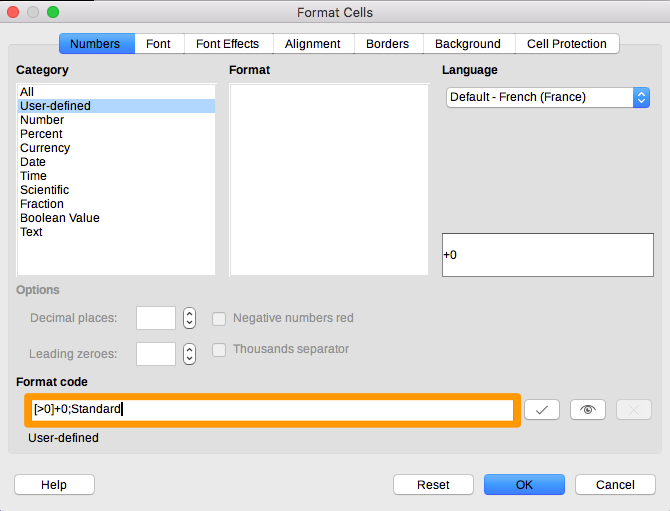The width and height of the screenshot is (670, 511).
Task: Switch to the Font tab
Action: pyautogui.click(x=158, y=44)
